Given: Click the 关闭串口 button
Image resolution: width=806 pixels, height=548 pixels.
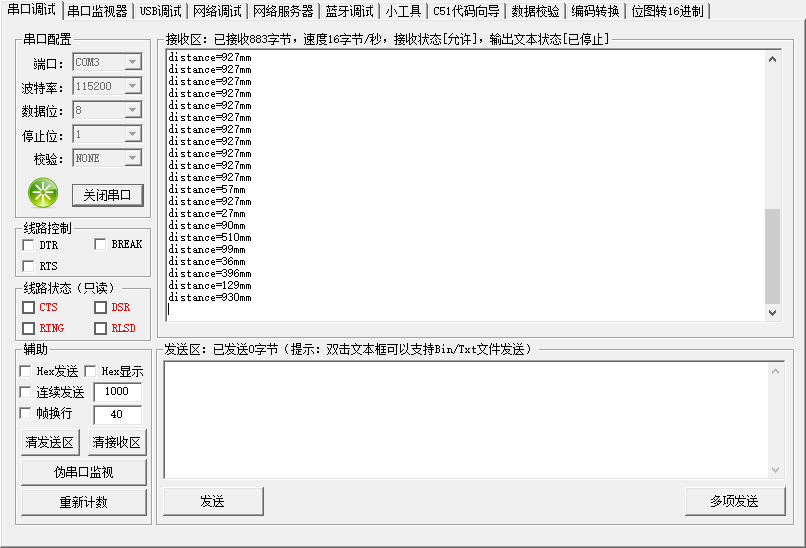Looking at the screenshot, I should 107,195.
